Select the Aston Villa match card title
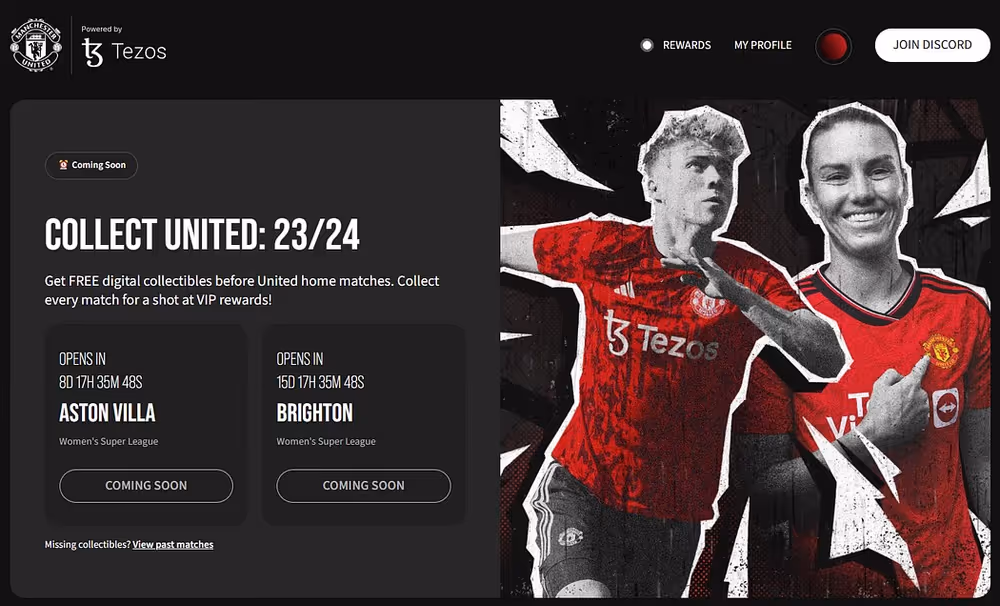This screenshot has width=1000, height=606. tap(107, 413)
